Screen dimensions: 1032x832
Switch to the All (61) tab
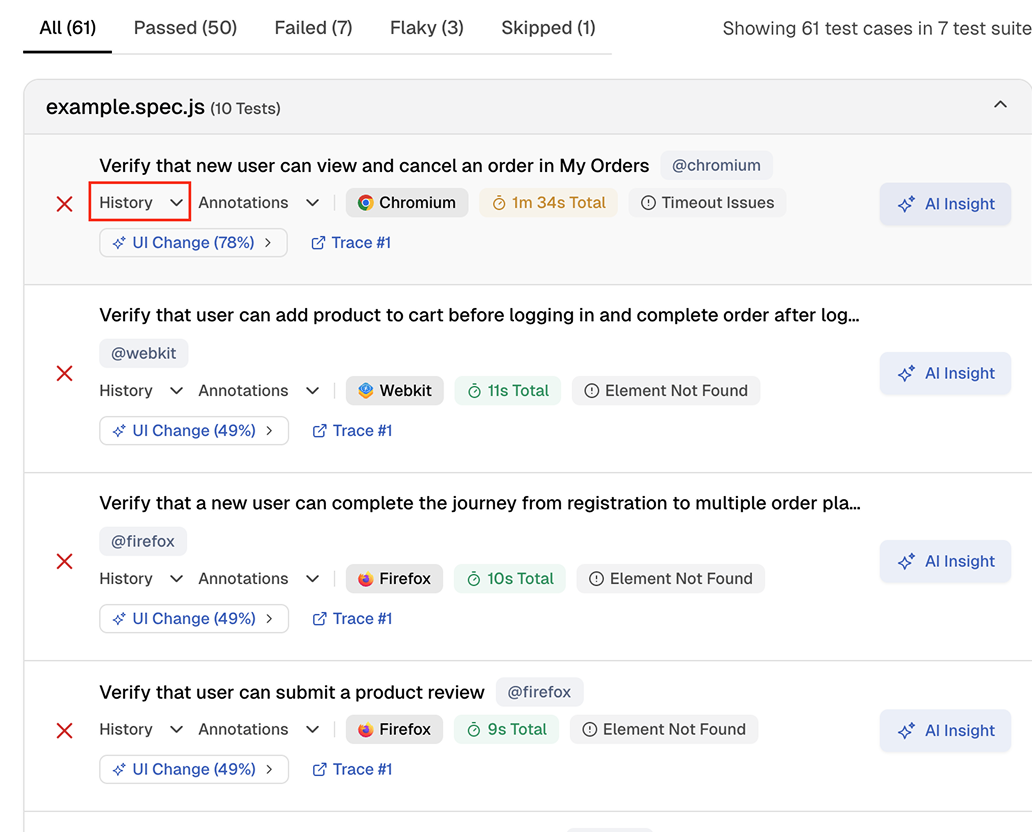coord(67,28)
